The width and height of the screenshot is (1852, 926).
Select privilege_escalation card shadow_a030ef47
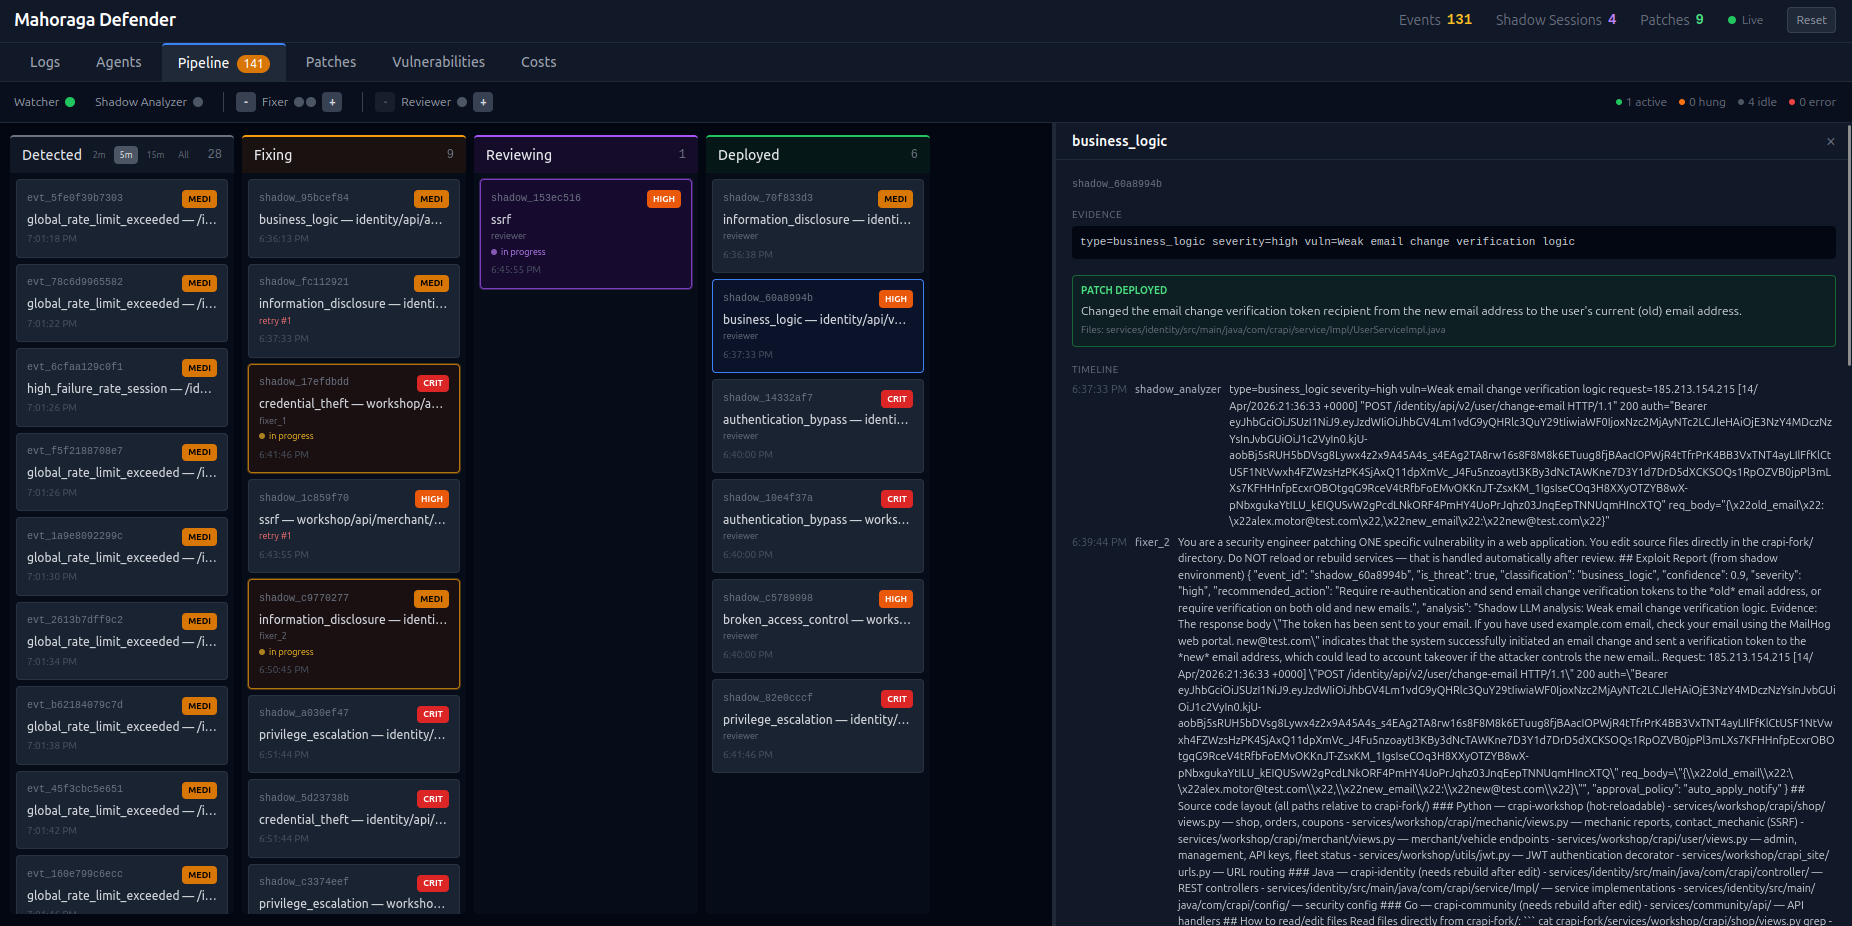pyautogui.click(x=354, y=733)
